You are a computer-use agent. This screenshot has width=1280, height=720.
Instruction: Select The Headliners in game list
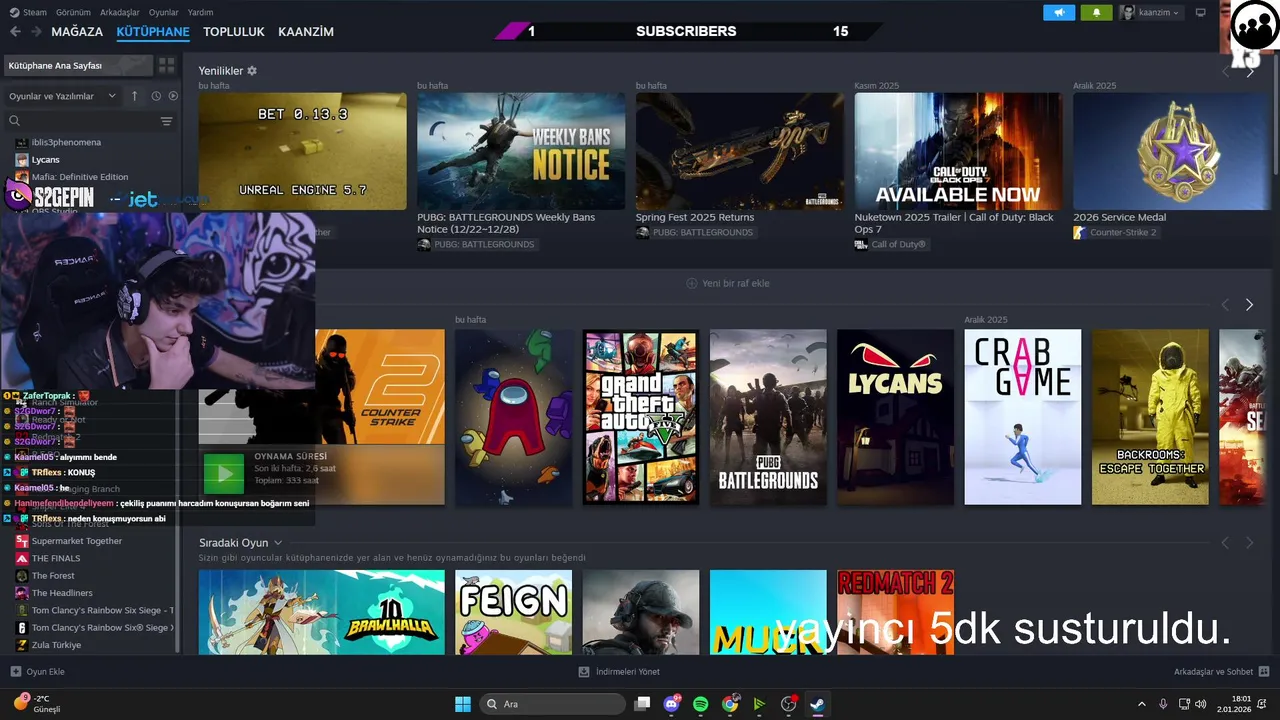[x=62, y=593]
